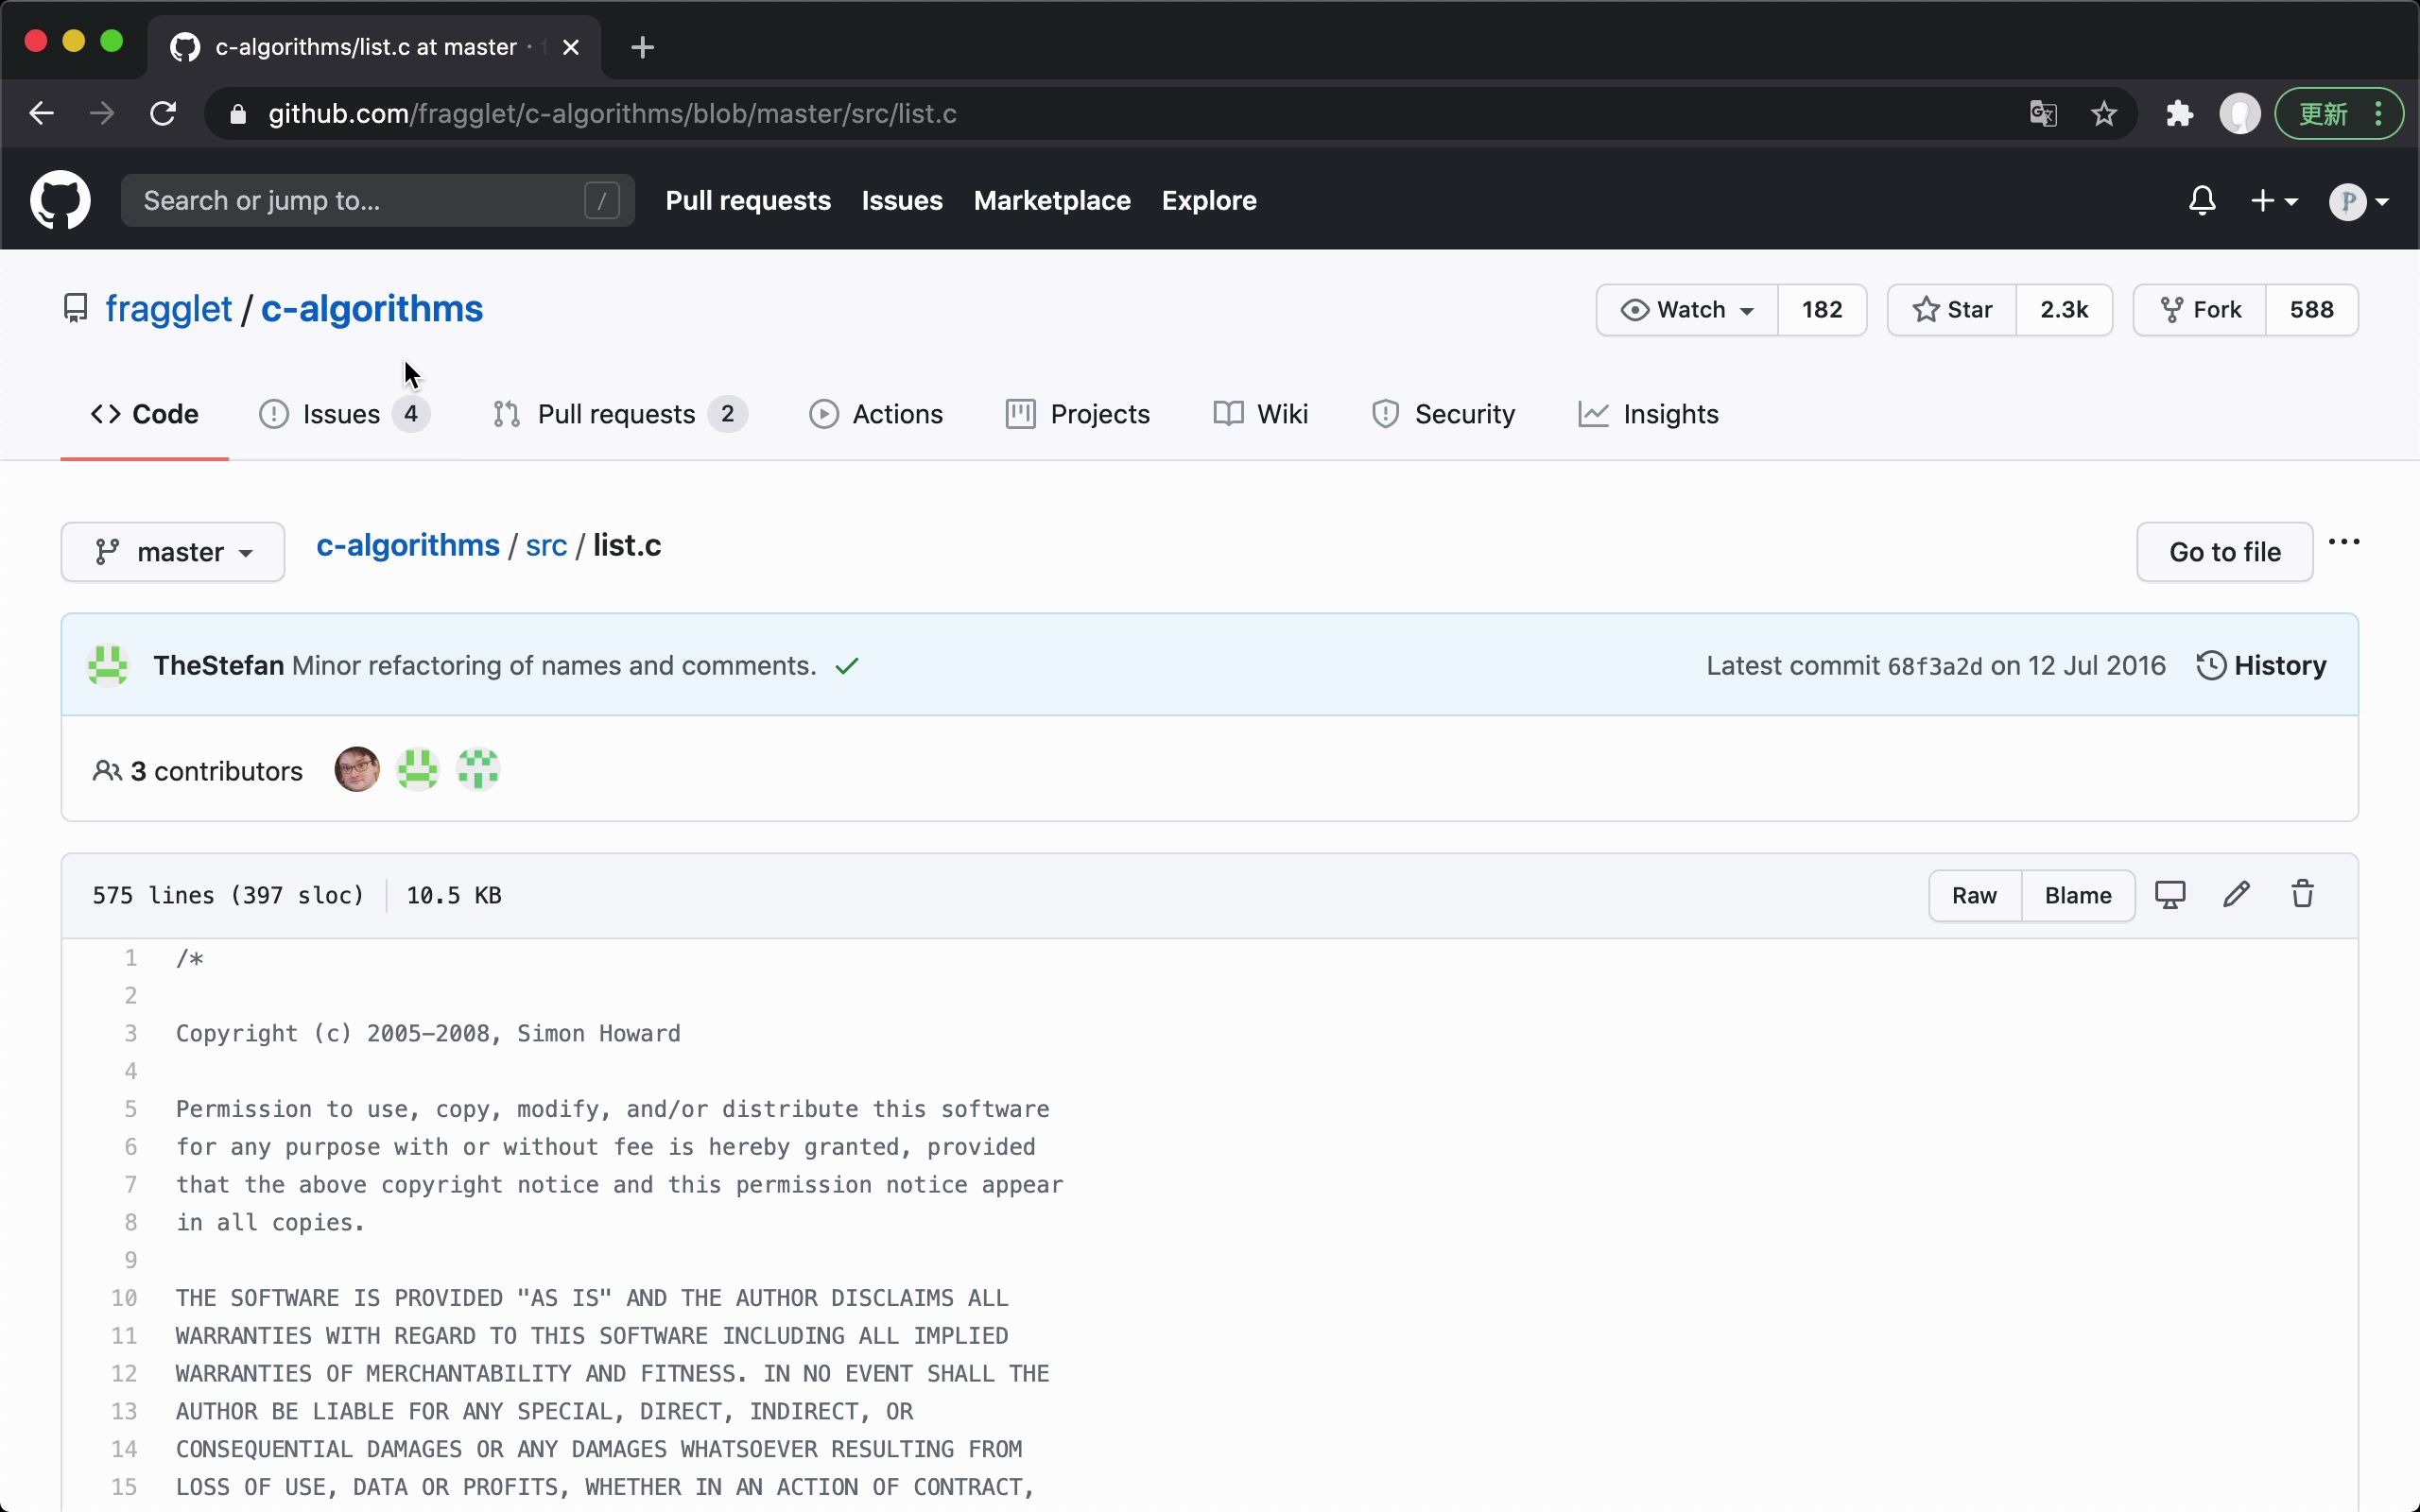Click line number 10
This screenshot has width=2420, height=1512.
(x=123, y=1299)
